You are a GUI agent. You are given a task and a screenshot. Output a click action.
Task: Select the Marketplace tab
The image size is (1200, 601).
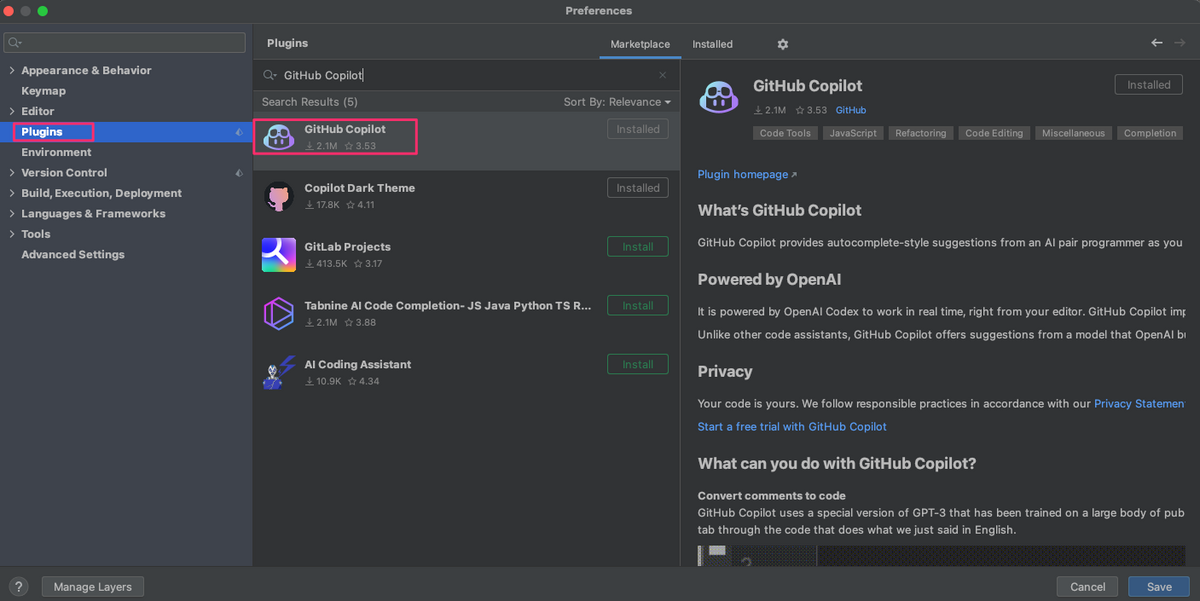pyautogui.click(x=639, y=44)
